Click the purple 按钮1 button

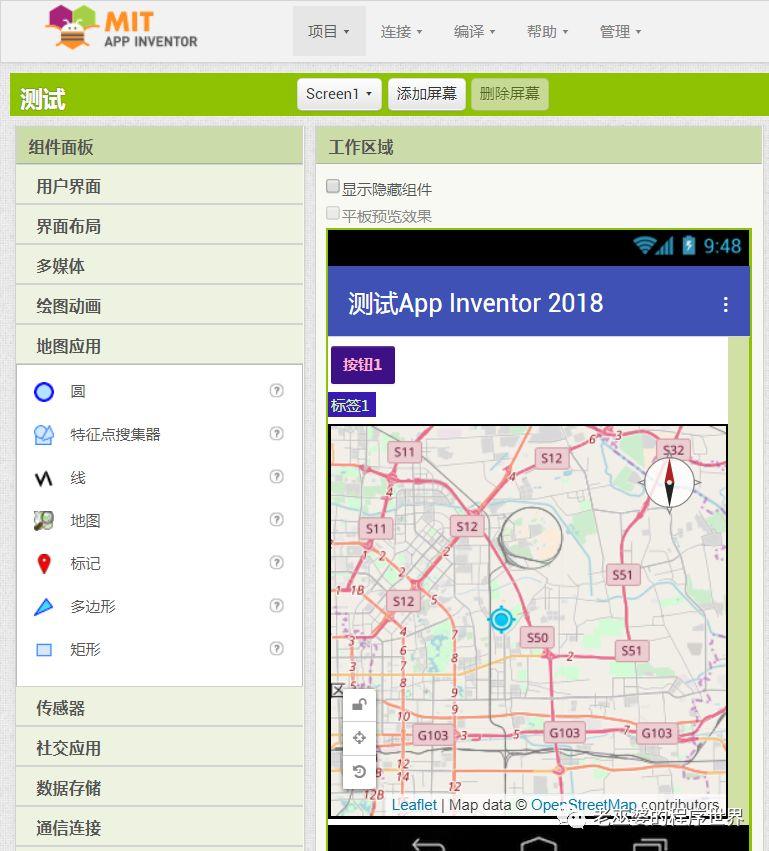point(363,365)
